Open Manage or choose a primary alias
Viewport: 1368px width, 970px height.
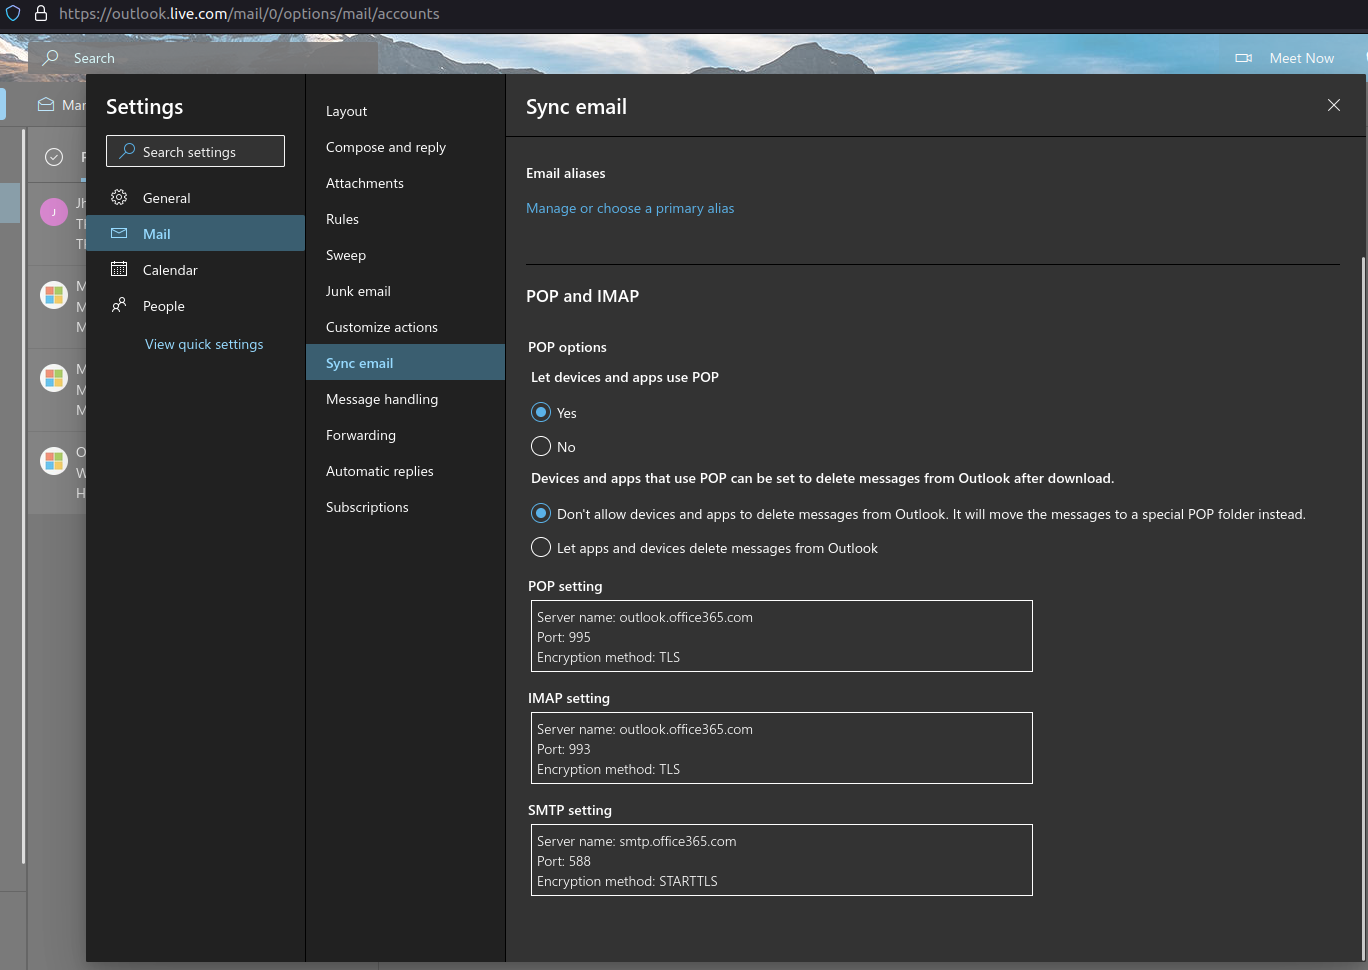[x=630, y=208]
